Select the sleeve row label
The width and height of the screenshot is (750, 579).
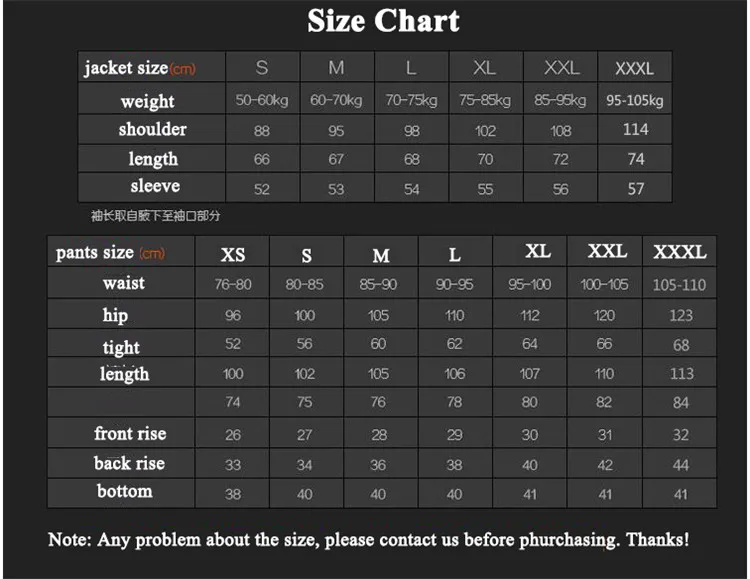coord(155,186)
